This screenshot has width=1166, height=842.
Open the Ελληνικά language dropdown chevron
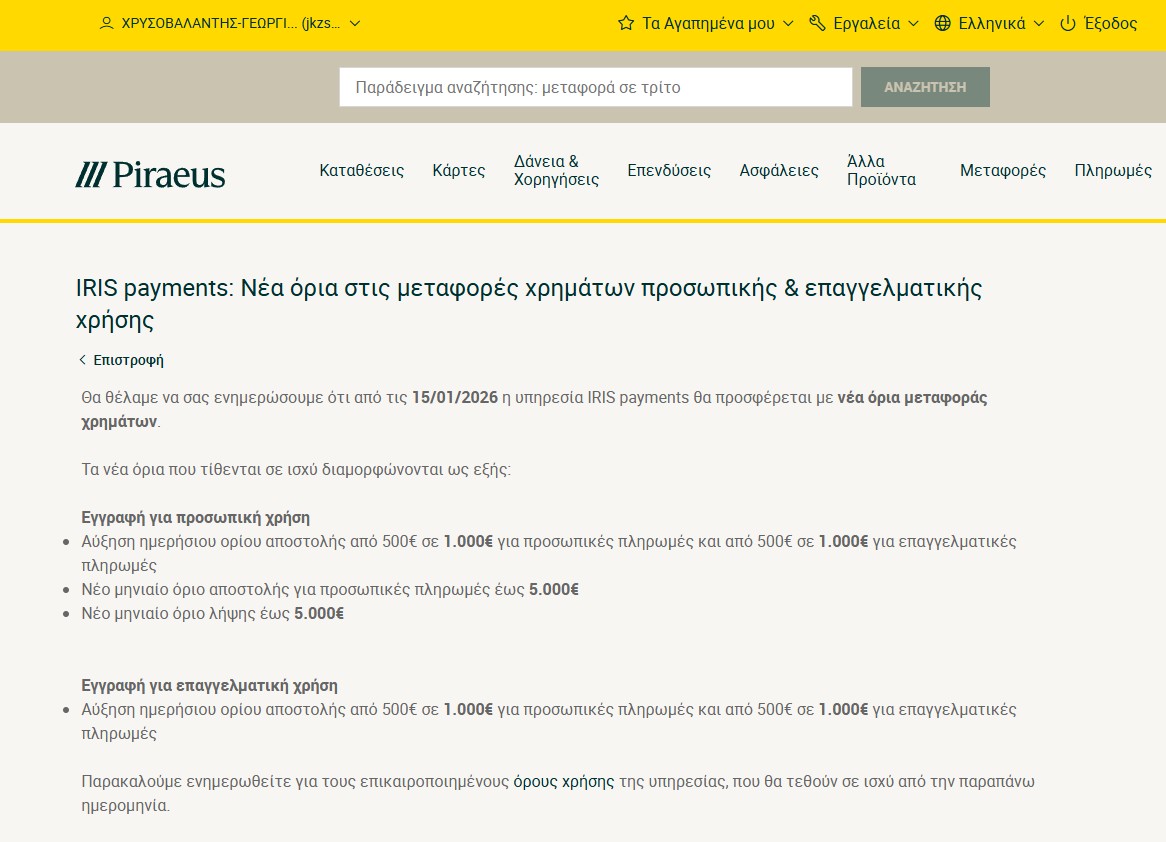[1039, 23]
